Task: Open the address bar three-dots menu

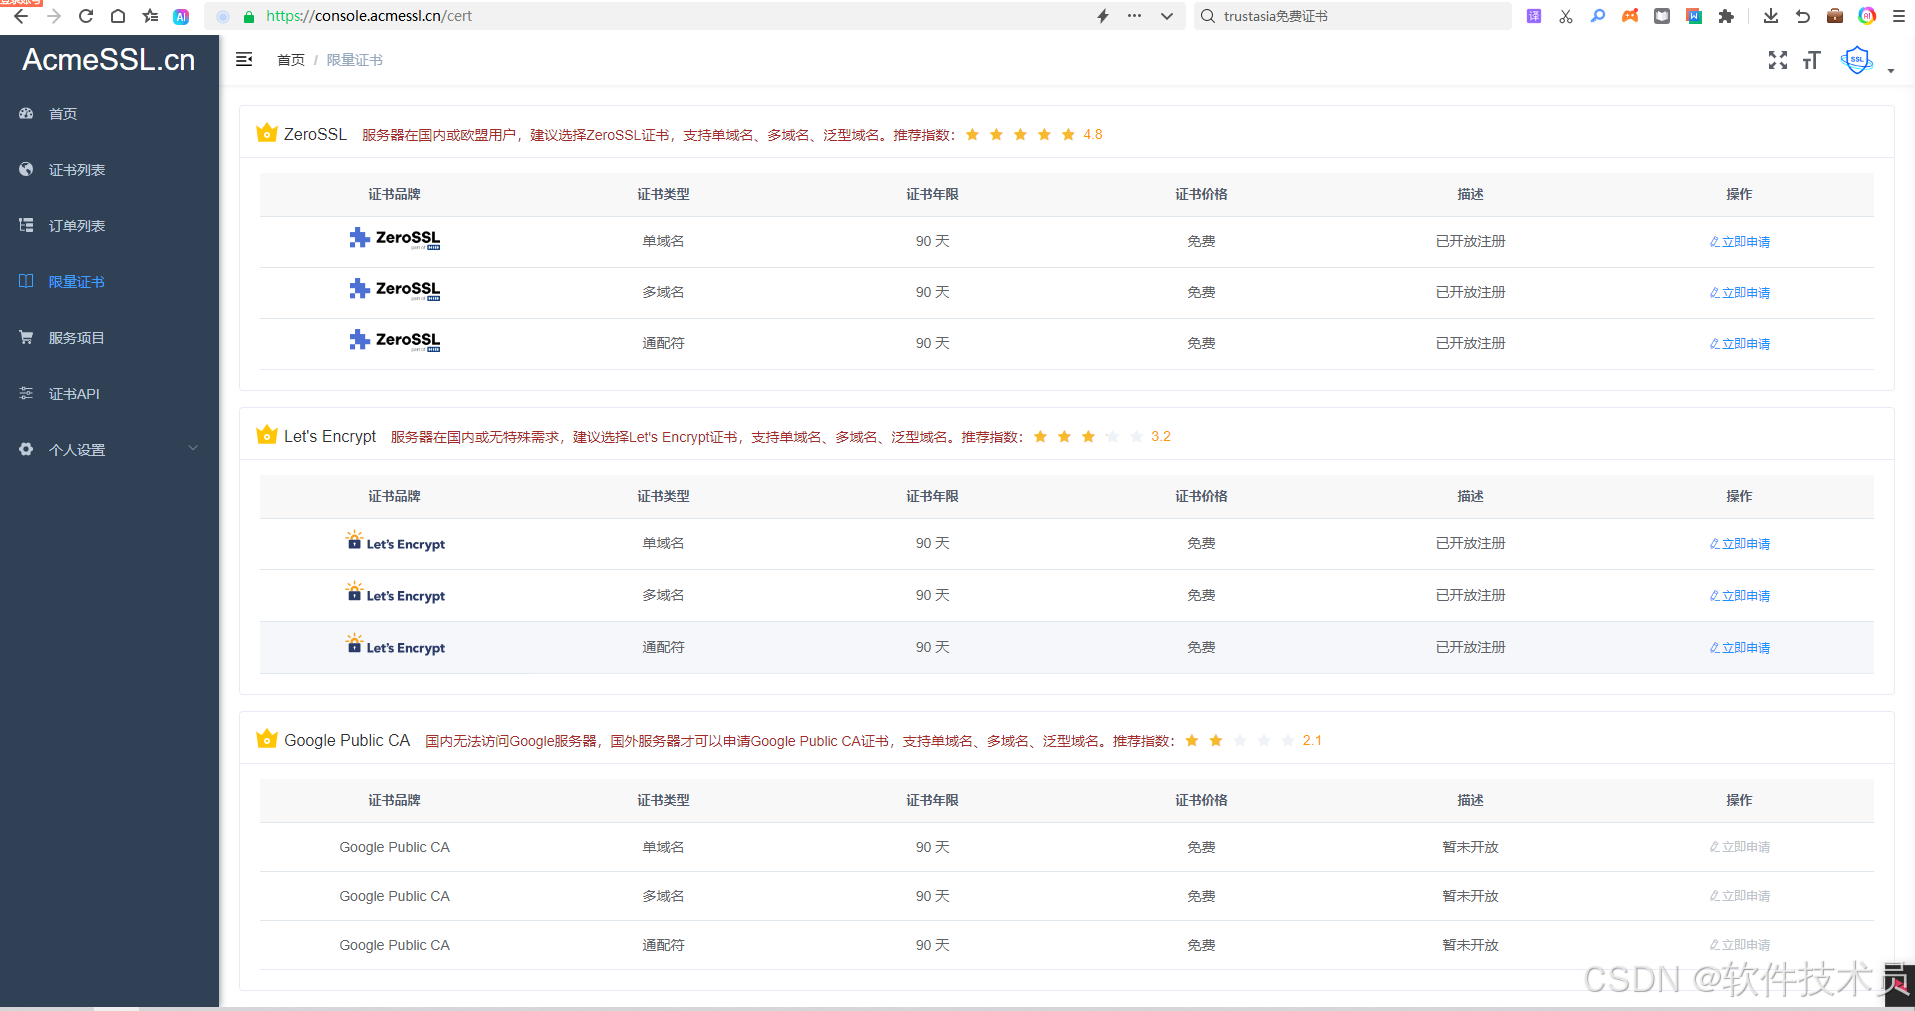Action: click(1134, 16)
